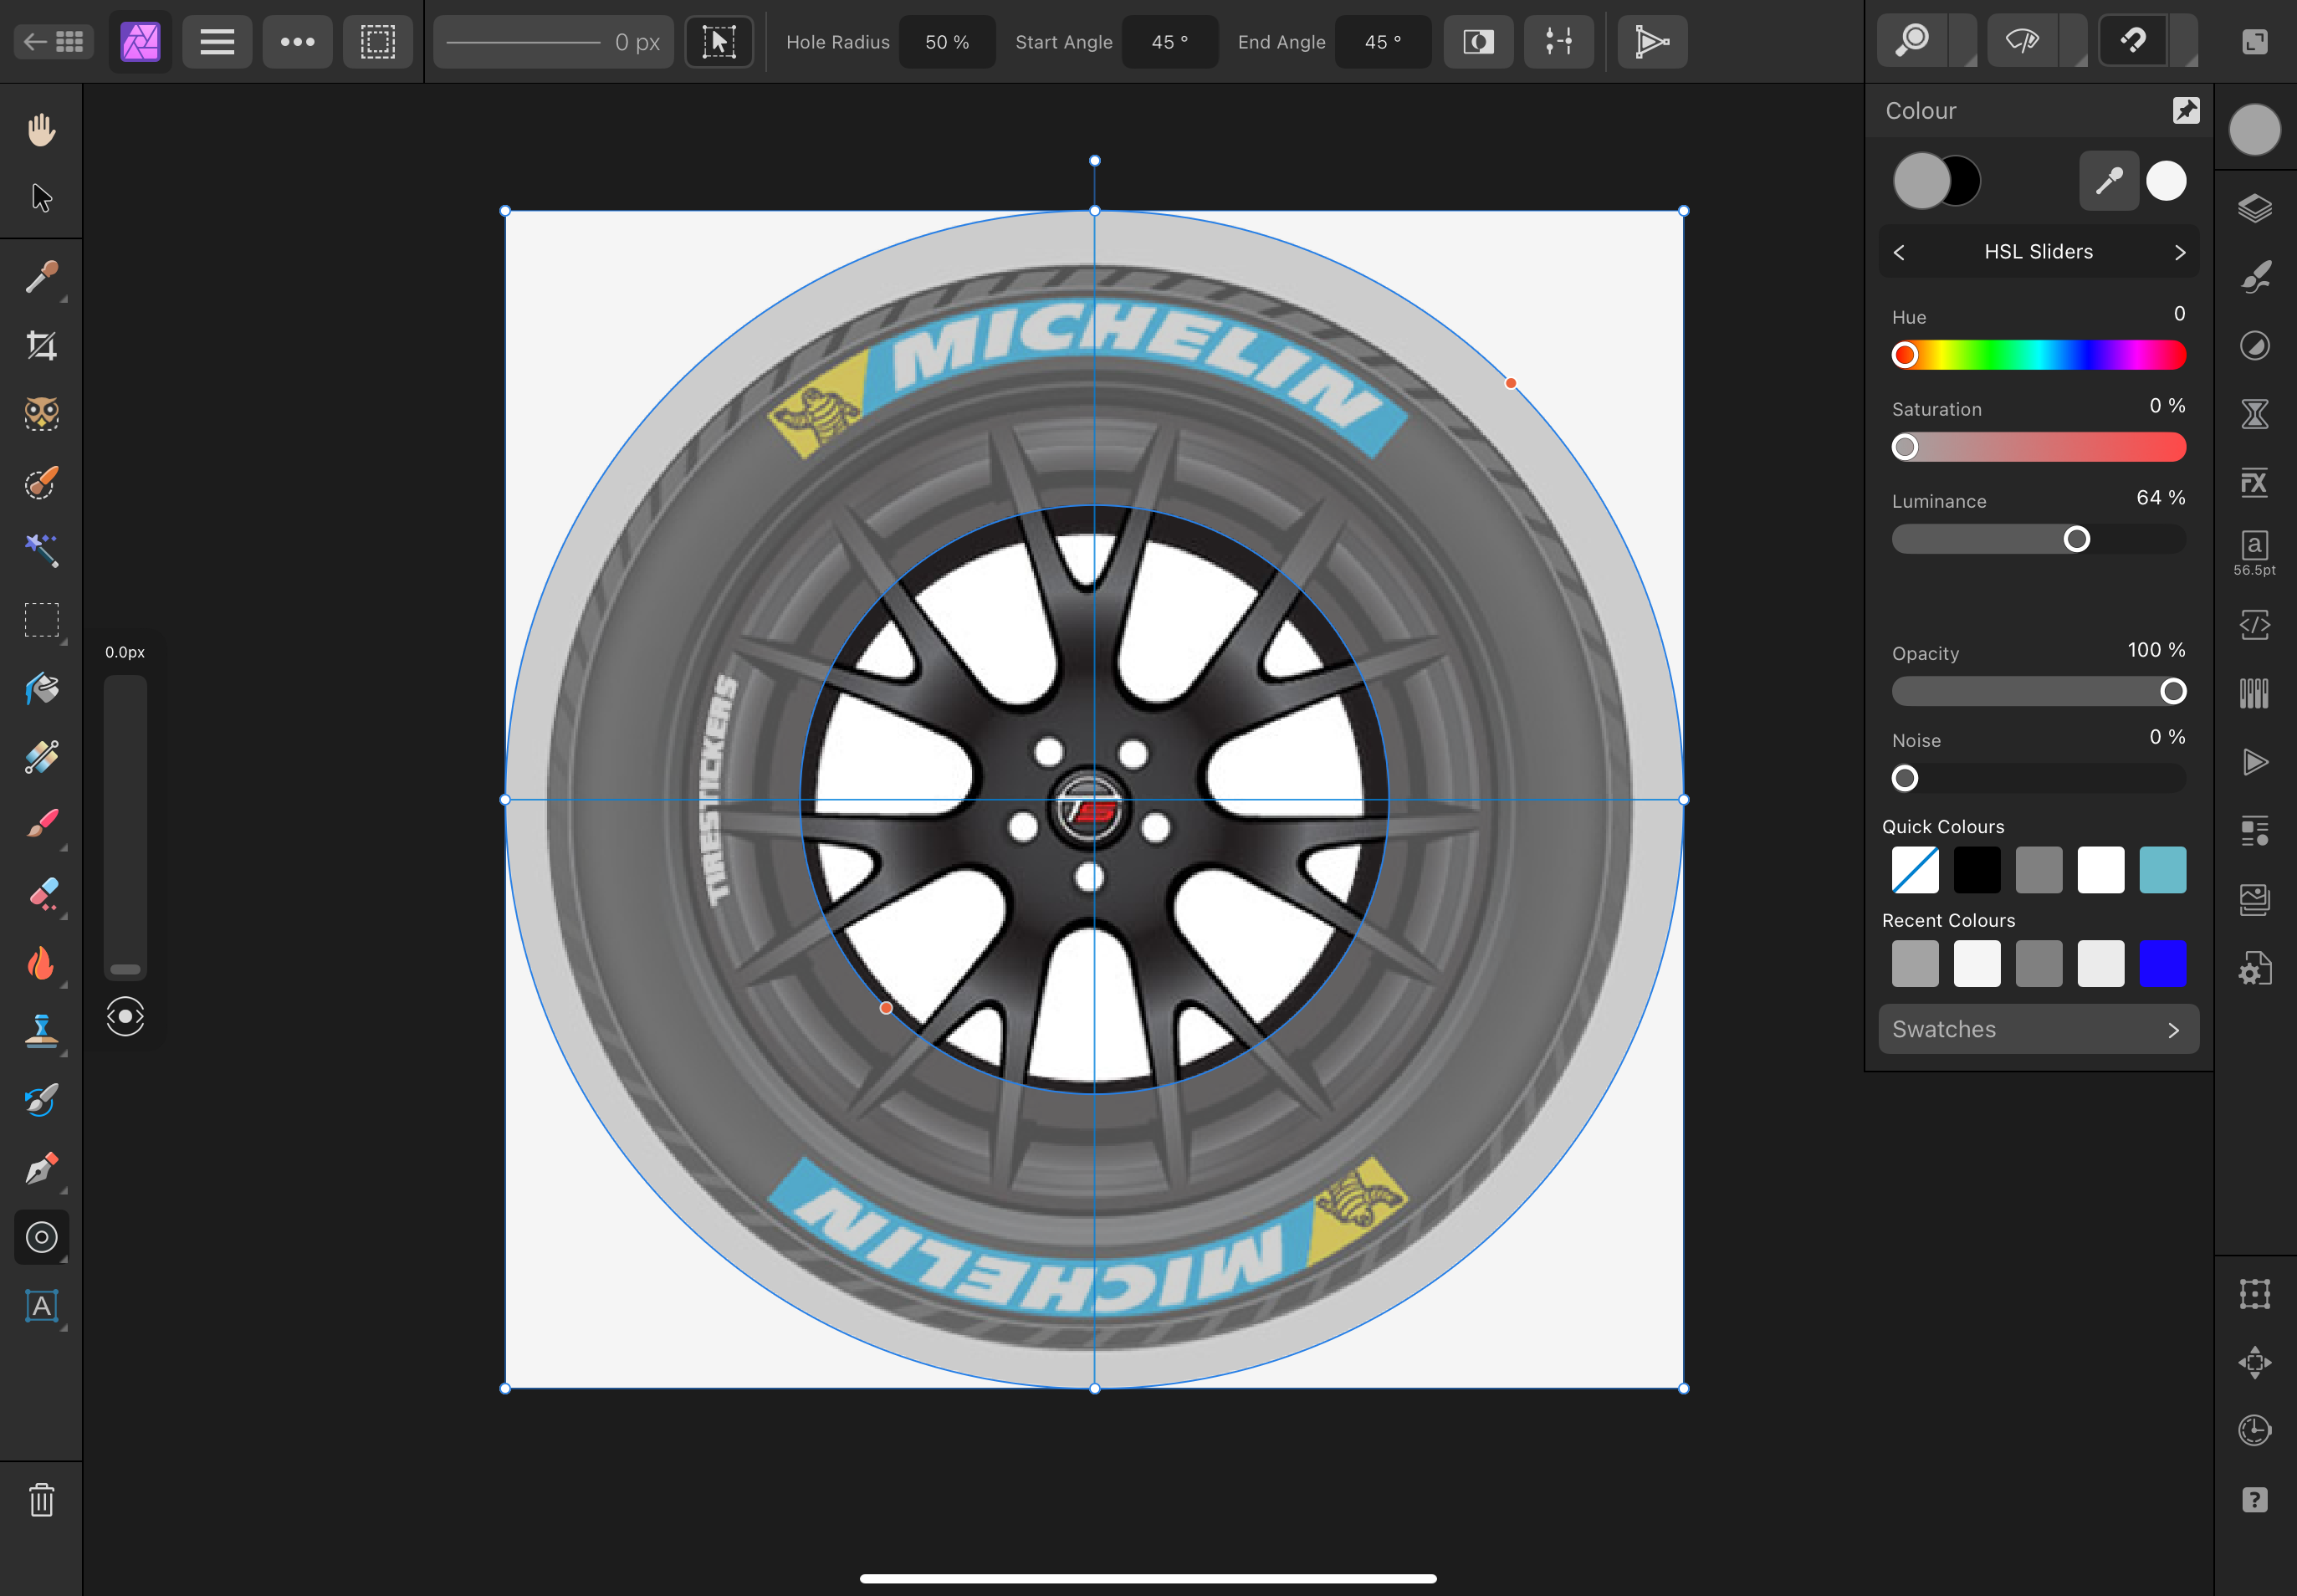
Task: Open the History clock studio
Action: click(x=2255, y=1430)
